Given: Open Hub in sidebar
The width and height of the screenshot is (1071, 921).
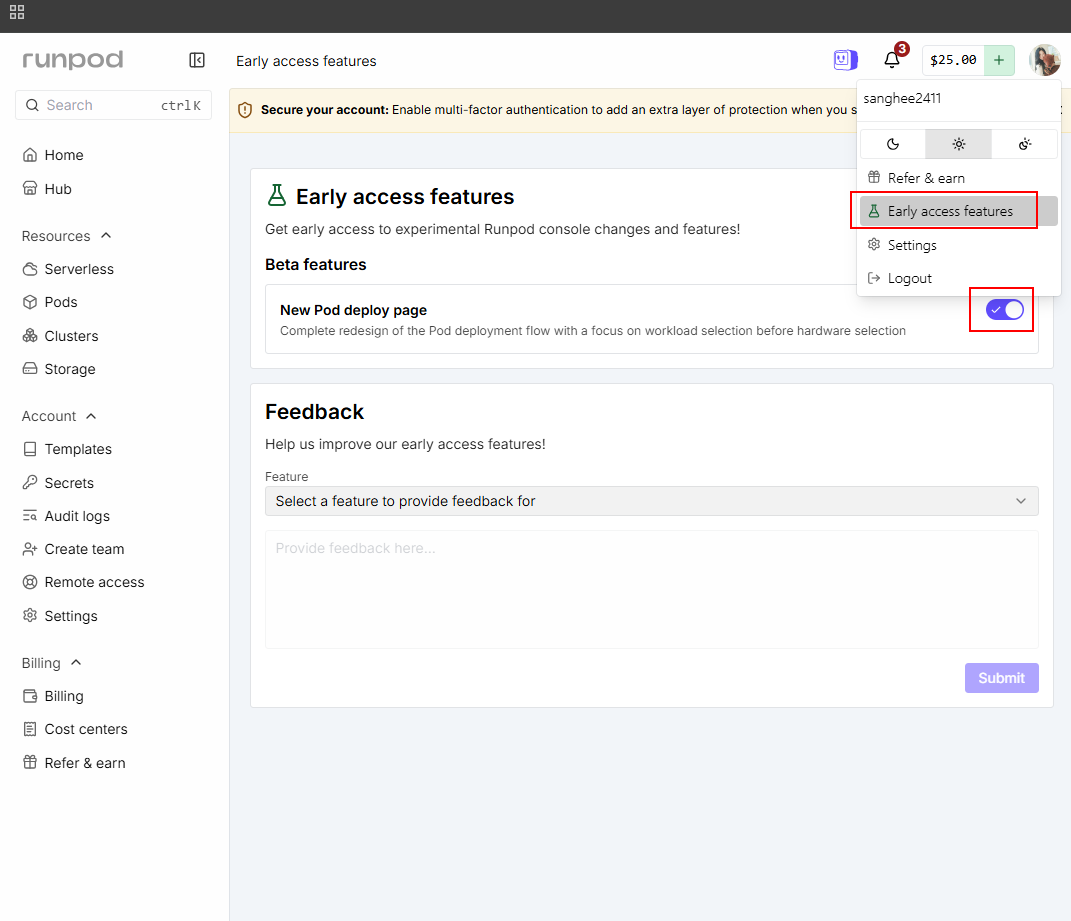Looking at the screenshot, I should (x=47, y=189).
